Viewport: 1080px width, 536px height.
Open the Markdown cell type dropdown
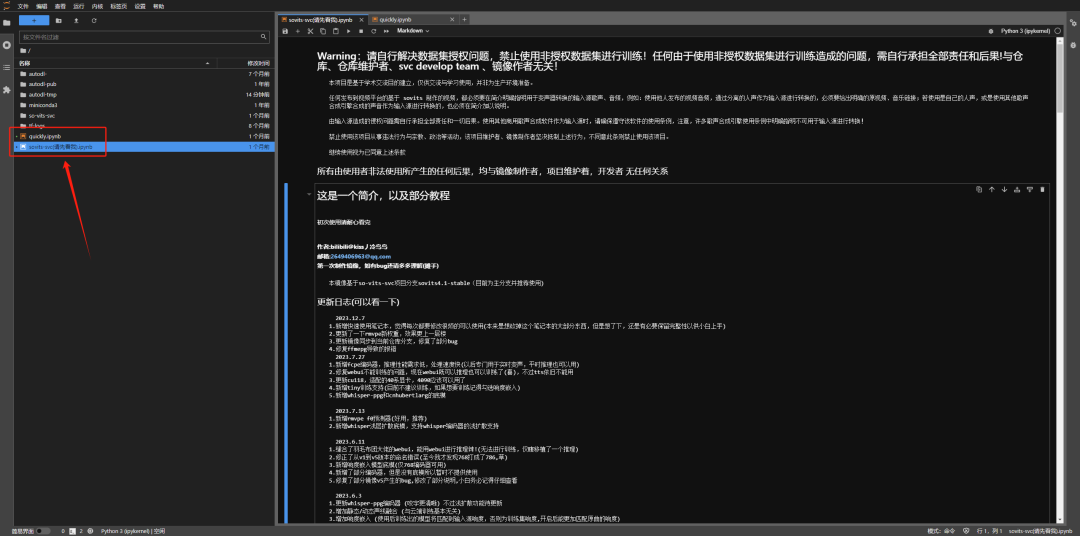point(413,31)
